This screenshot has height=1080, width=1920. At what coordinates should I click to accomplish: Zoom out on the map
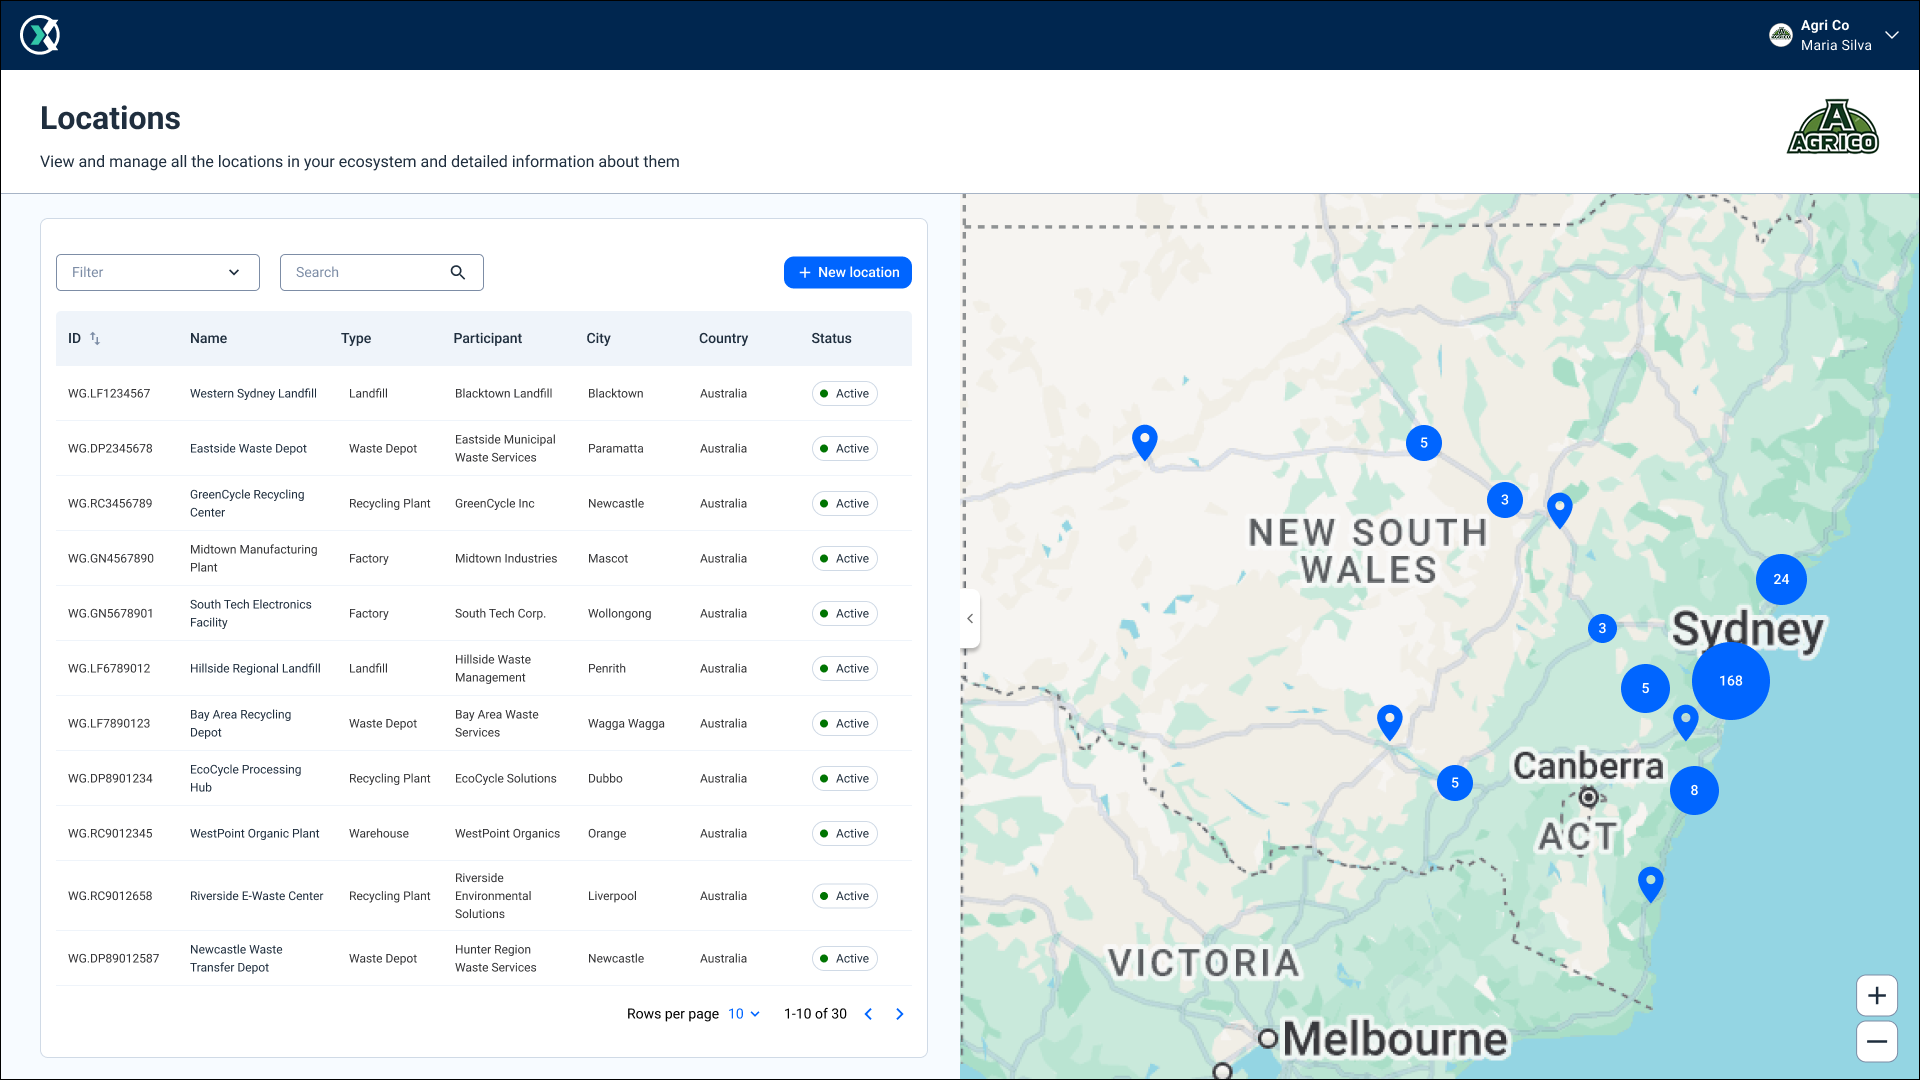click(x=1876, y=1041)
